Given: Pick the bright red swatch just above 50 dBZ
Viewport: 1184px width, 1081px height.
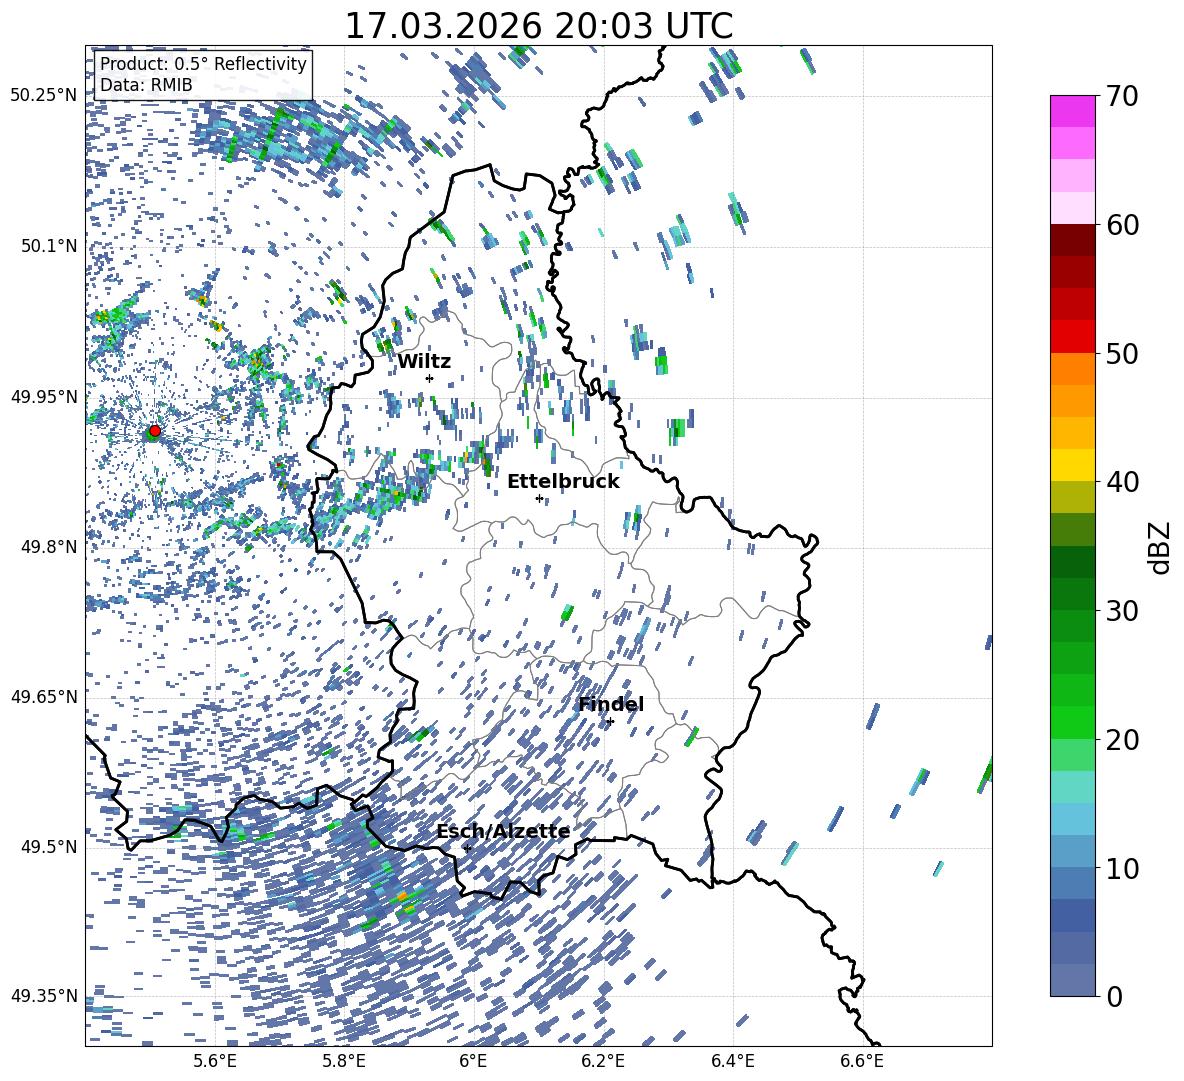Looking at the screenshot, I should pyautogui.click(x=1073, y=336).
